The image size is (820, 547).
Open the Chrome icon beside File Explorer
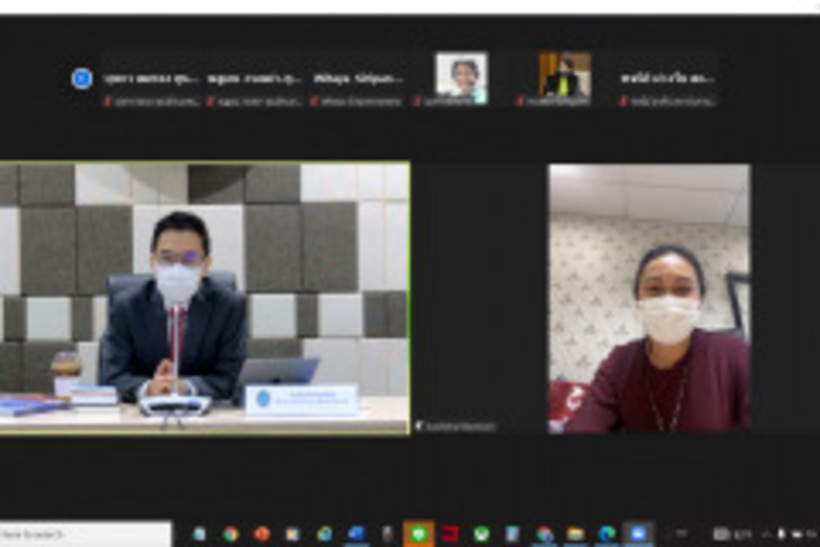pyautogui.click(x=544, y=534)
